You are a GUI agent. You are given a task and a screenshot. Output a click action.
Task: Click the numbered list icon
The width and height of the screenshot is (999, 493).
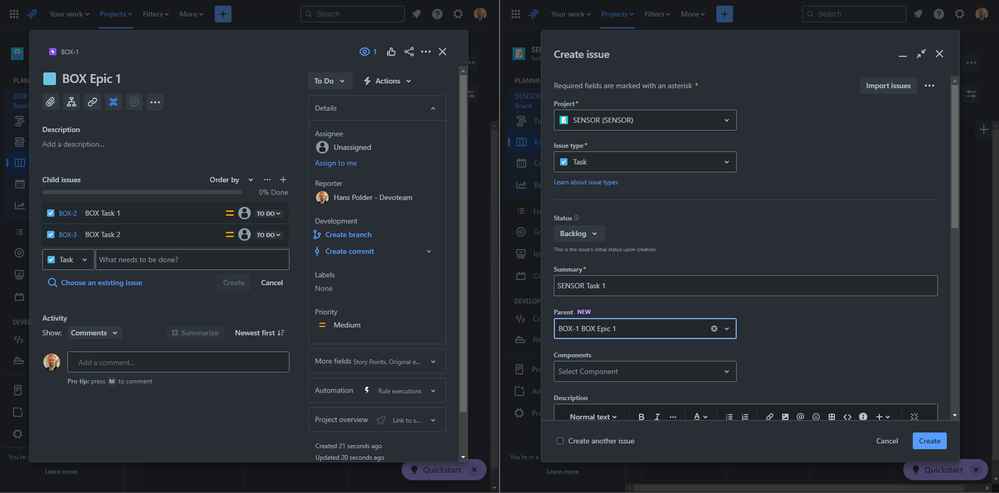click(745, 417)
